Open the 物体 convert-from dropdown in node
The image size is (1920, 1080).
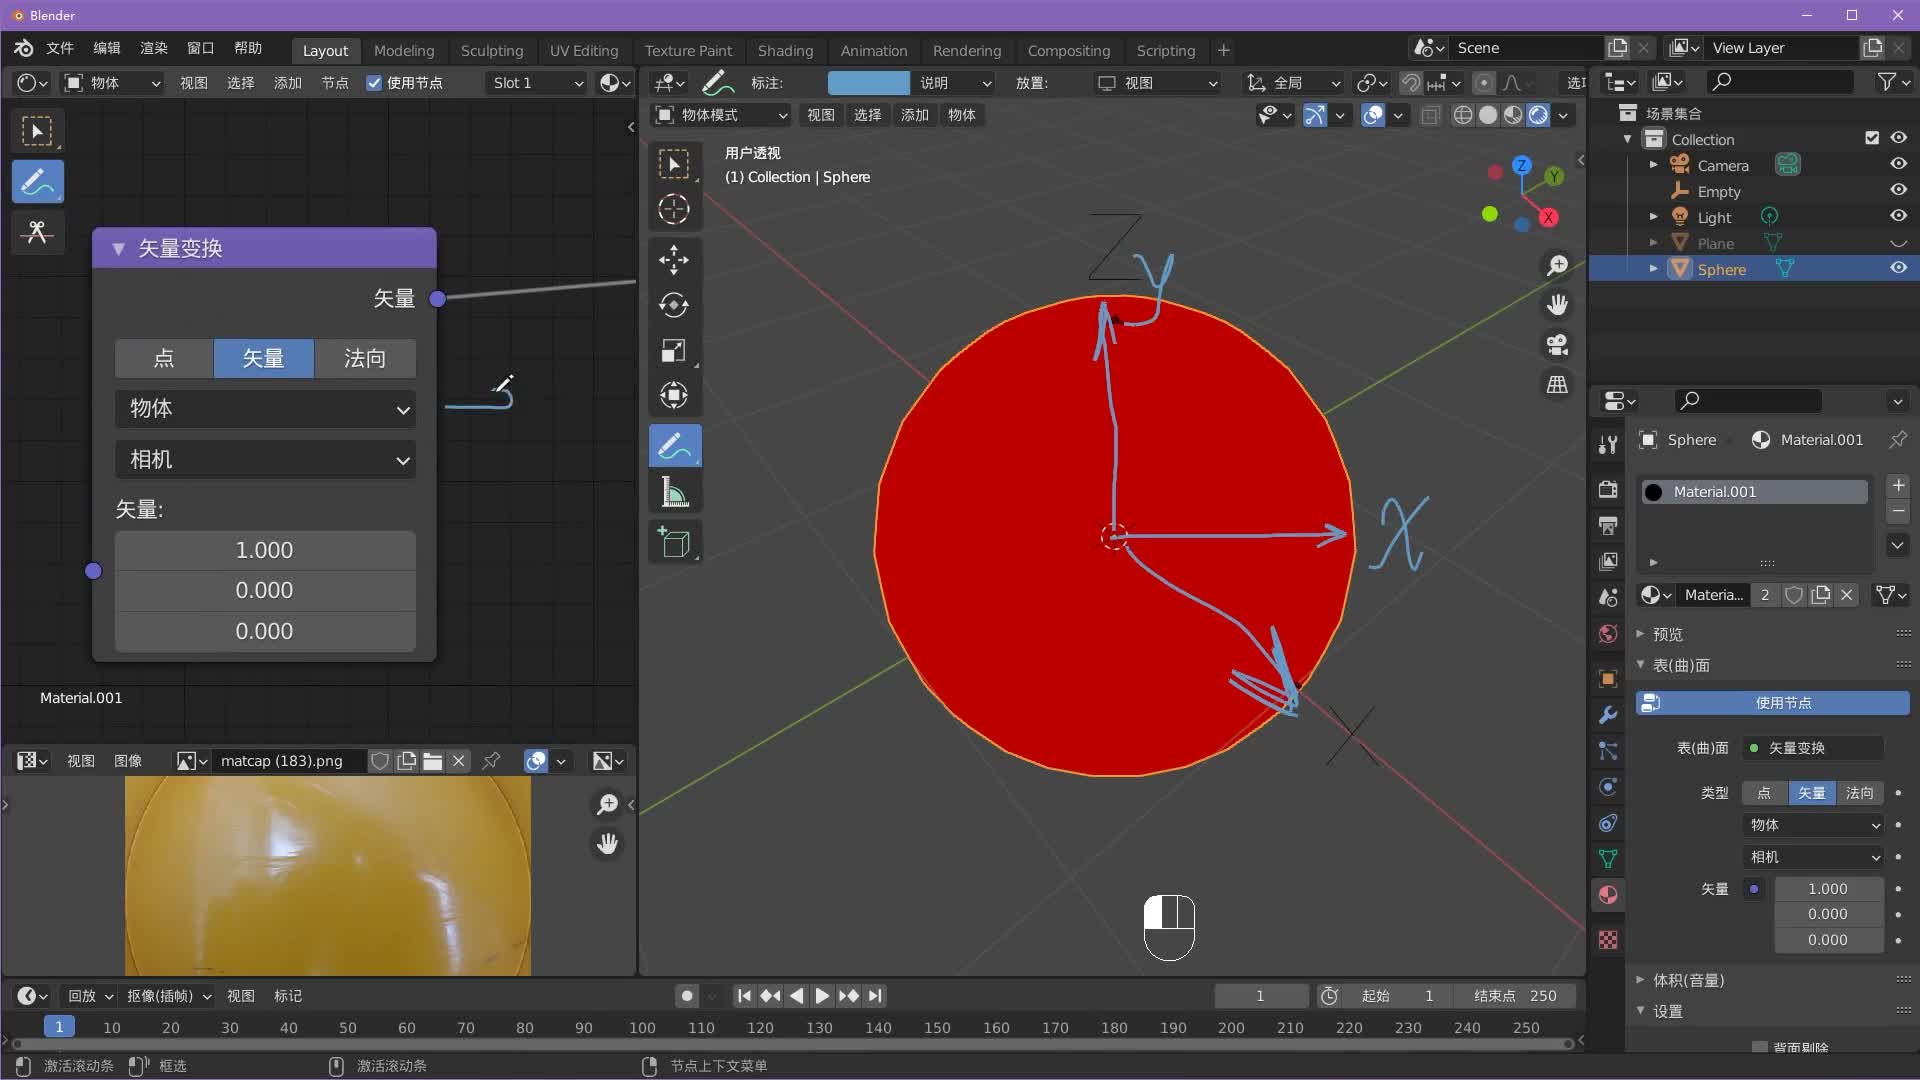[265, 408]
